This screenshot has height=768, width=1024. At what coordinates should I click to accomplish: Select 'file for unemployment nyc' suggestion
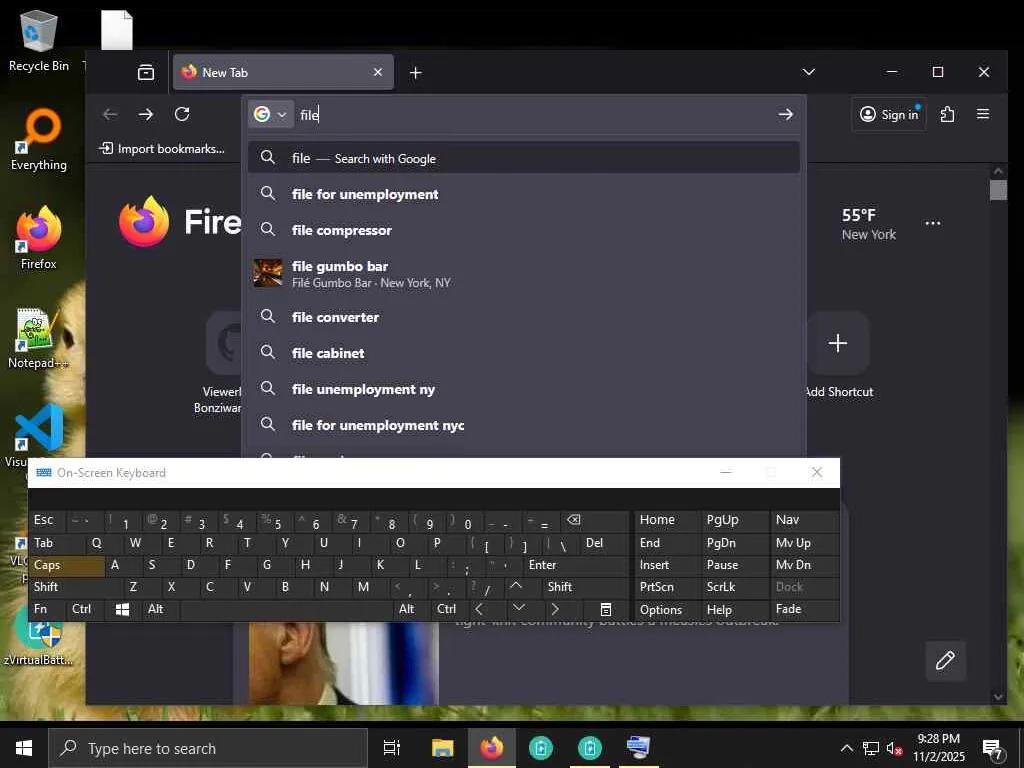(x=524, y=424)
